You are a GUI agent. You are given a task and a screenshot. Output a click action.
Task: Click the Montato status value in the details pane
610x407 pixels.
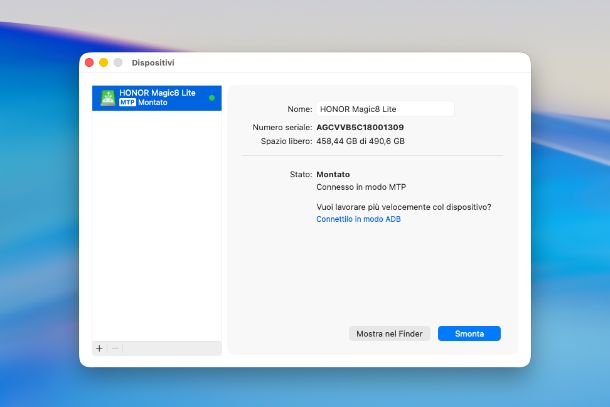click(333, 174)
